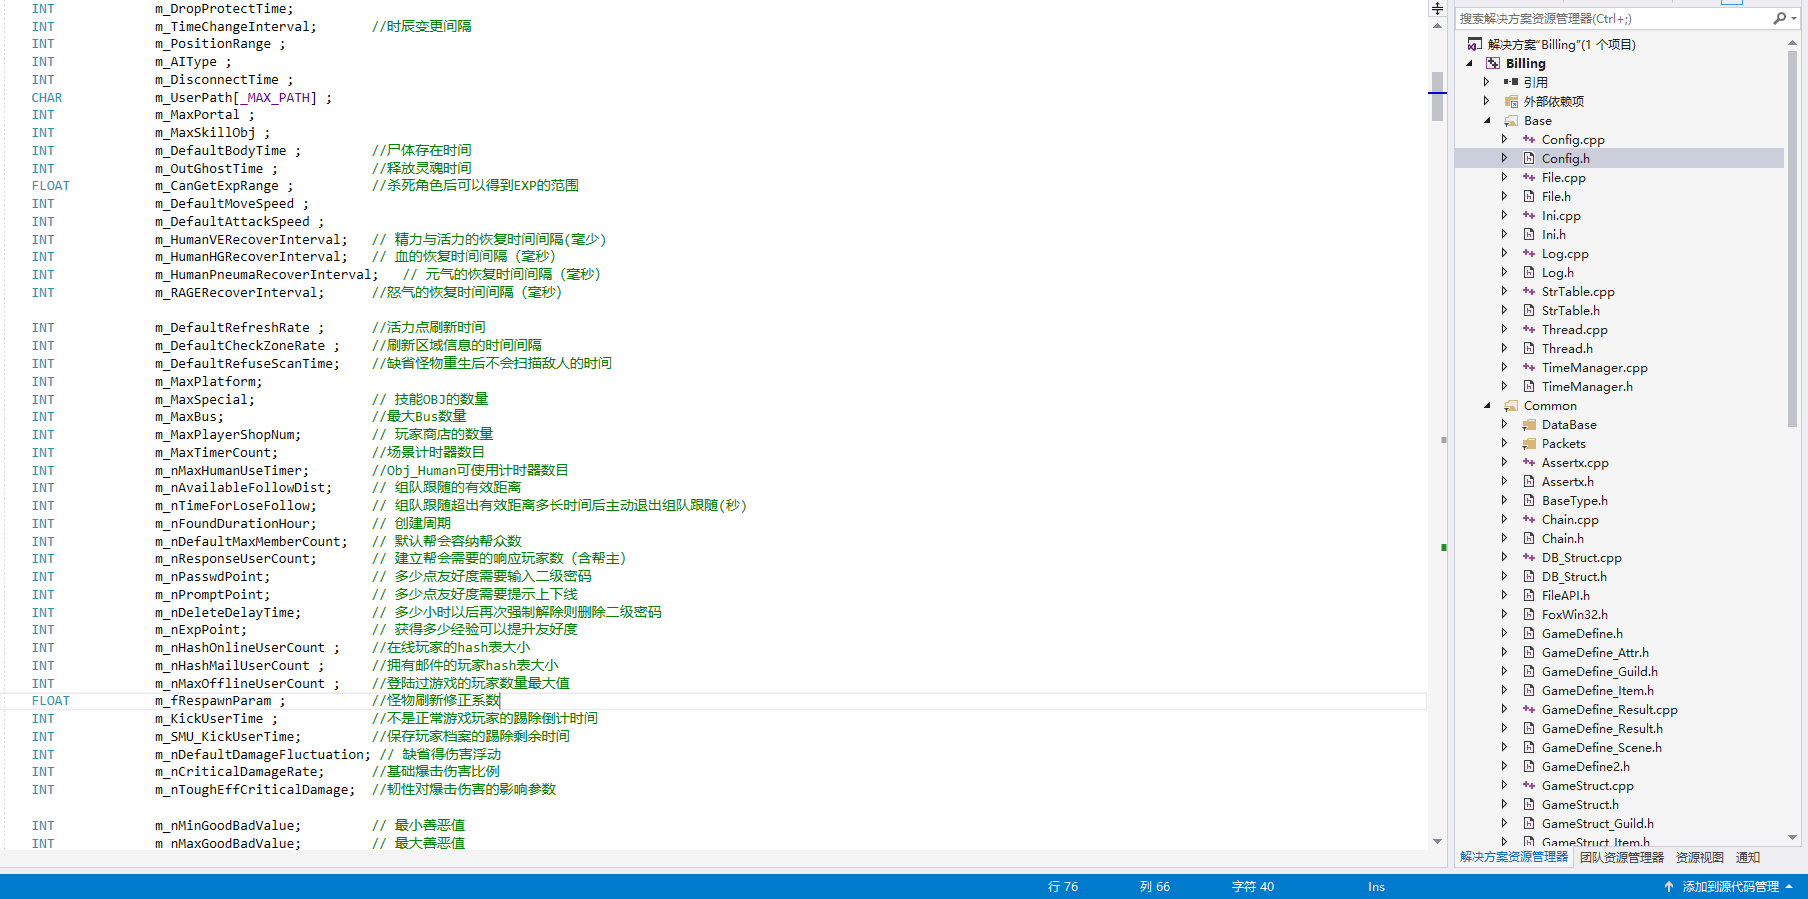The height and width of the screenshot is (899, 1808).
Task: Click the search magnifier icon in Solution Explorer
Action: point(1779,18)
